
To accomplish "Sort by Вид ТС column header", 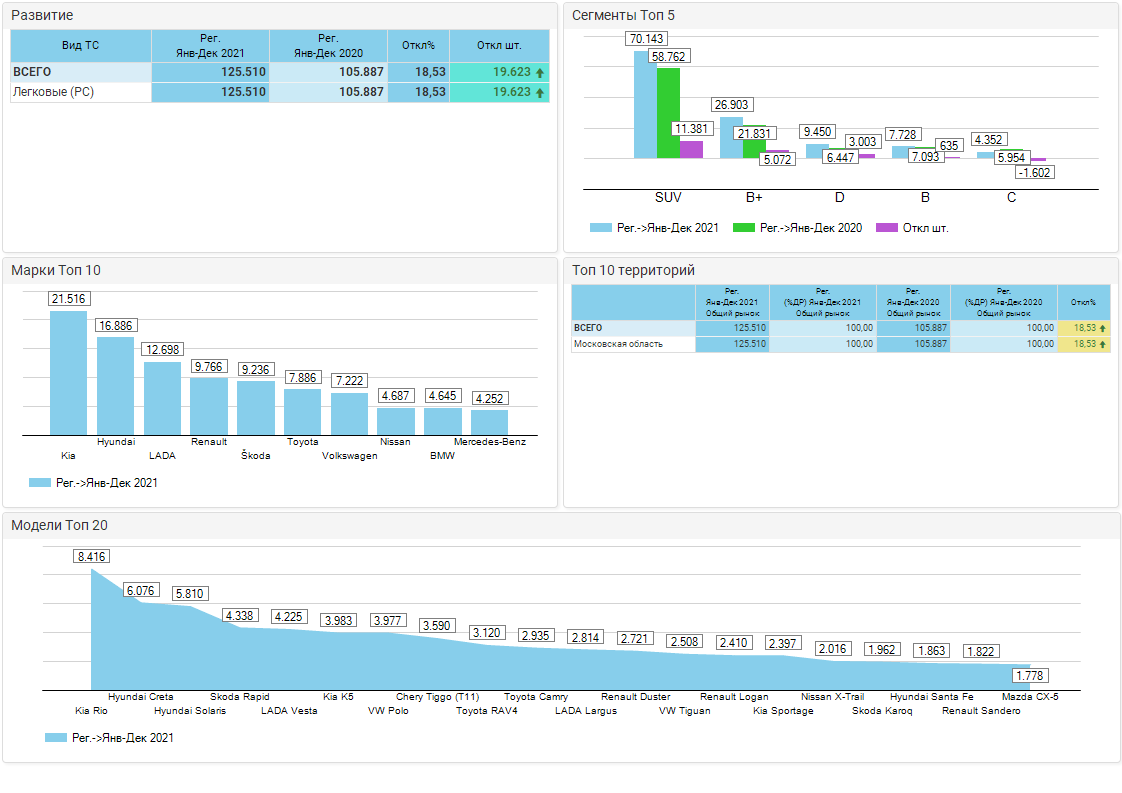I will (x=80, y=46).
